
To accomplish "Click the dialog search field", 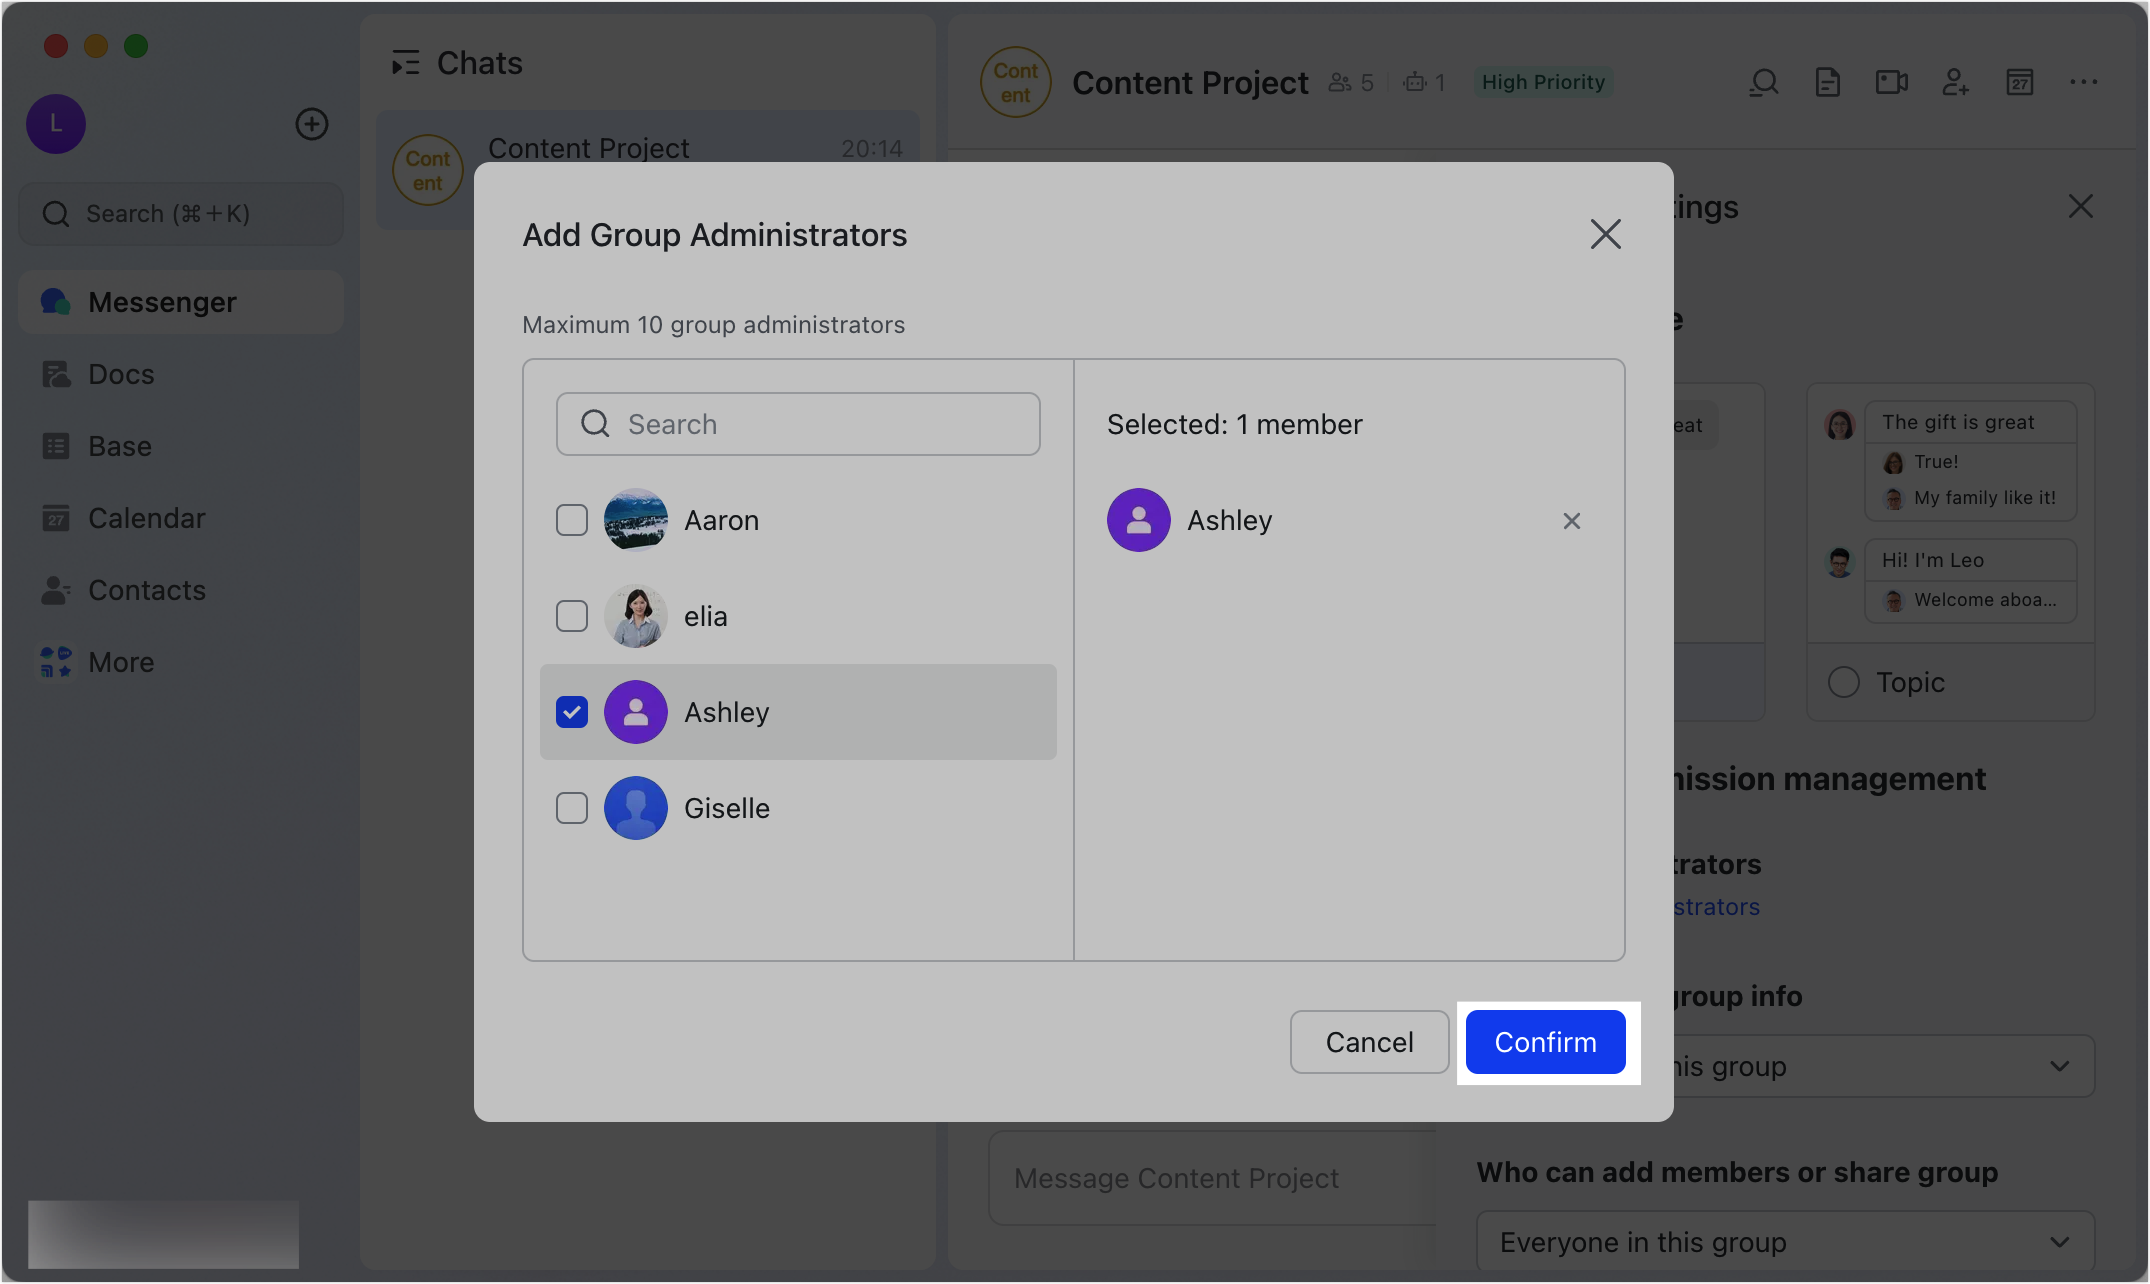I will point(798,423).
